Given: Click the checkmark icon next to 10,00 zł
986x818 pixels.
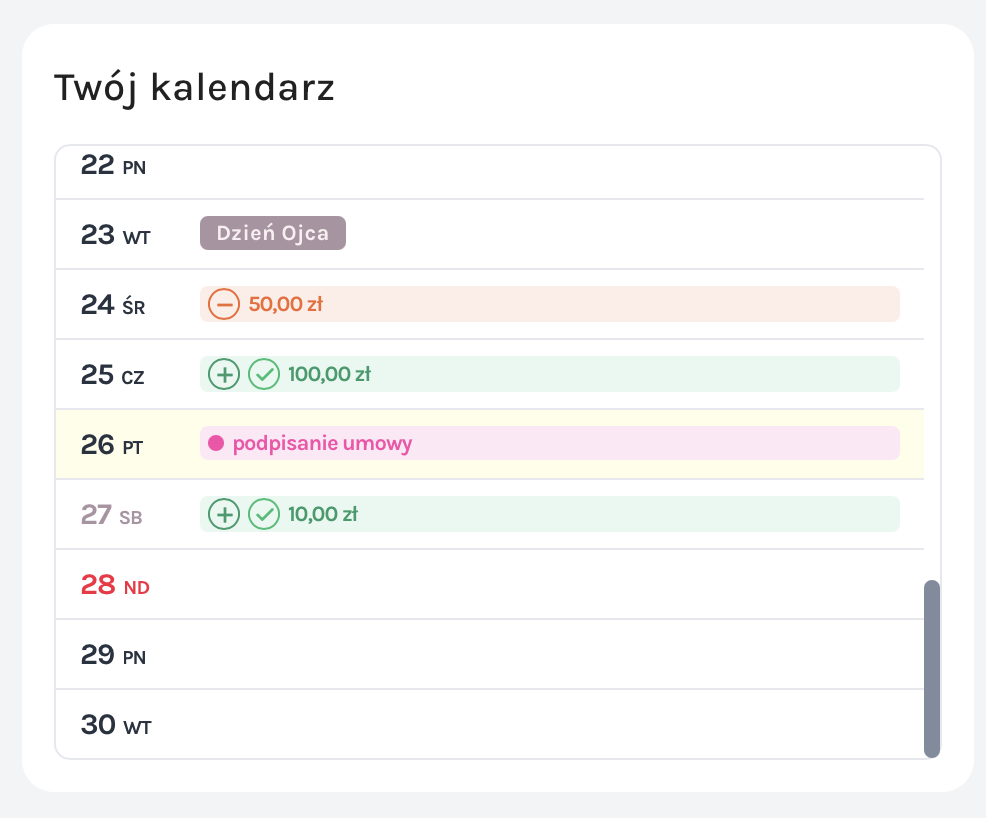Looking at the screenshot, I should (x=264, y=514).
